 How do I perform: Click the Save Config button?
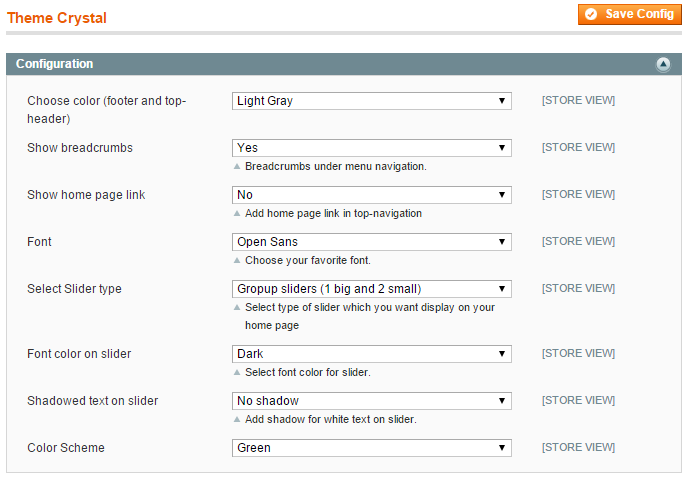pos(630,14)
